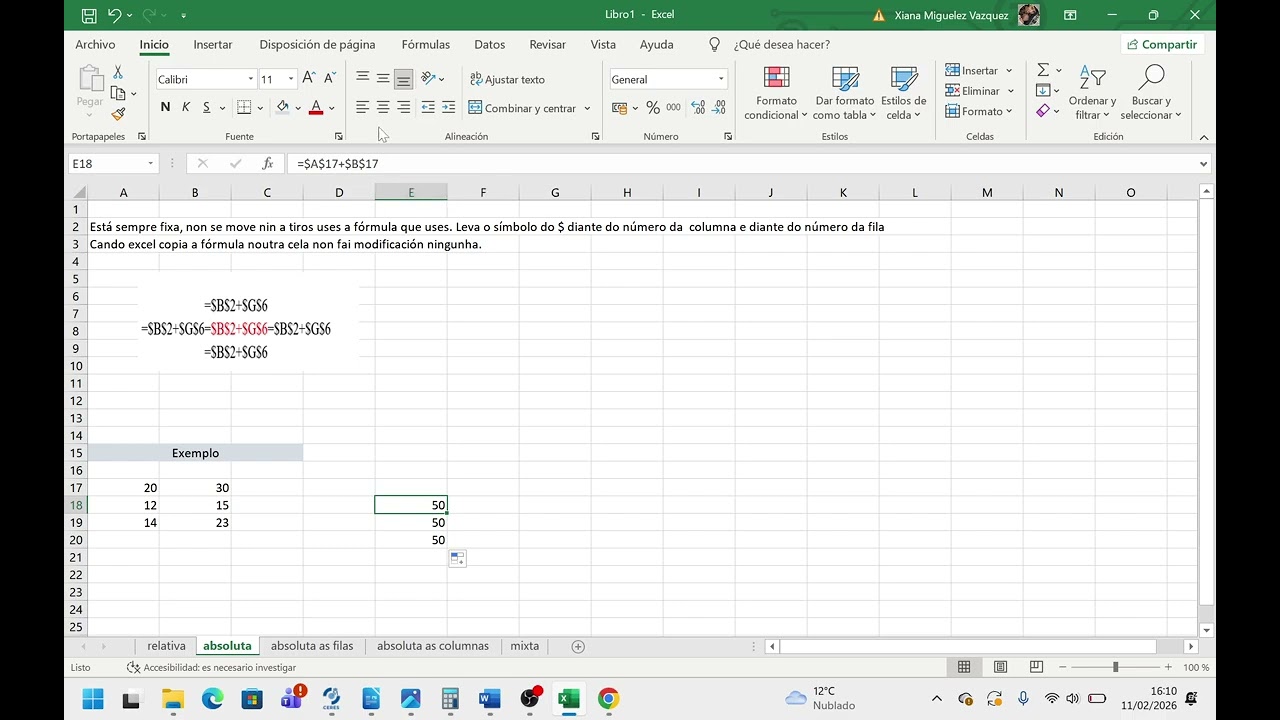Open the Insertar cells dropdown

(x=1009, y=70)
